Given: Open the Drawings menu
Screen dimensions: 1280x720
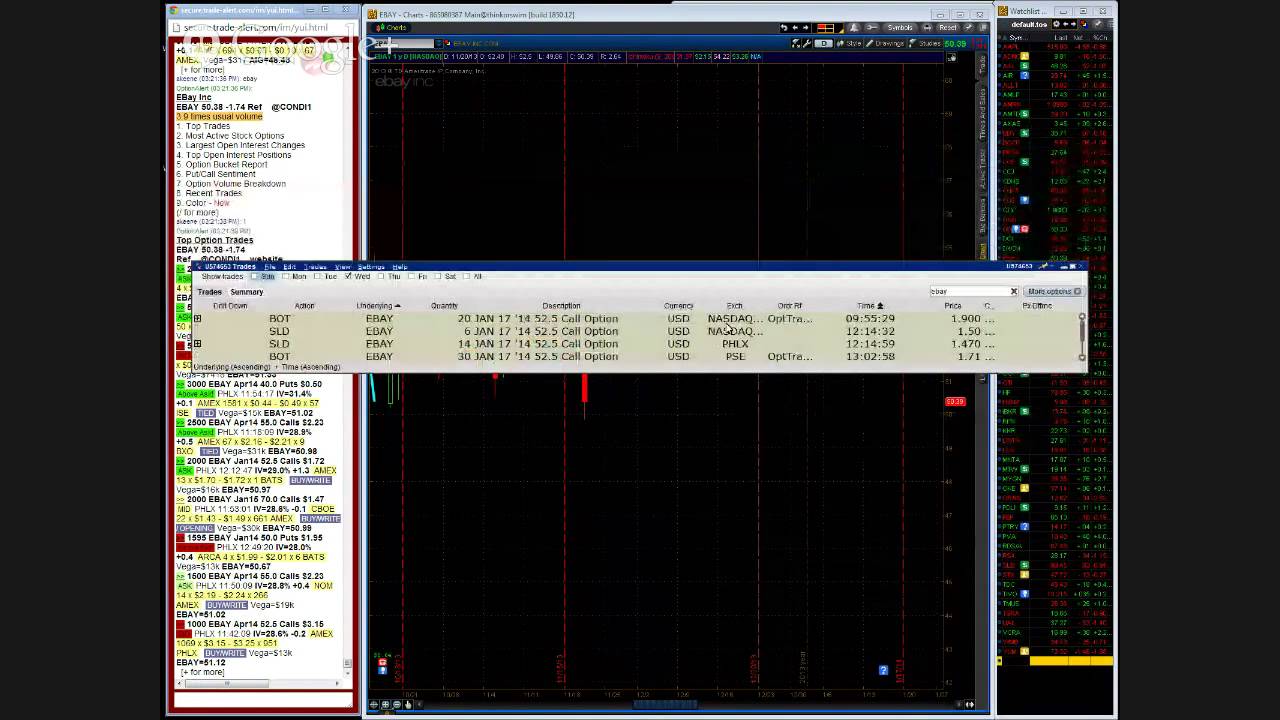Looking at the screenshot, I should 885,44.
